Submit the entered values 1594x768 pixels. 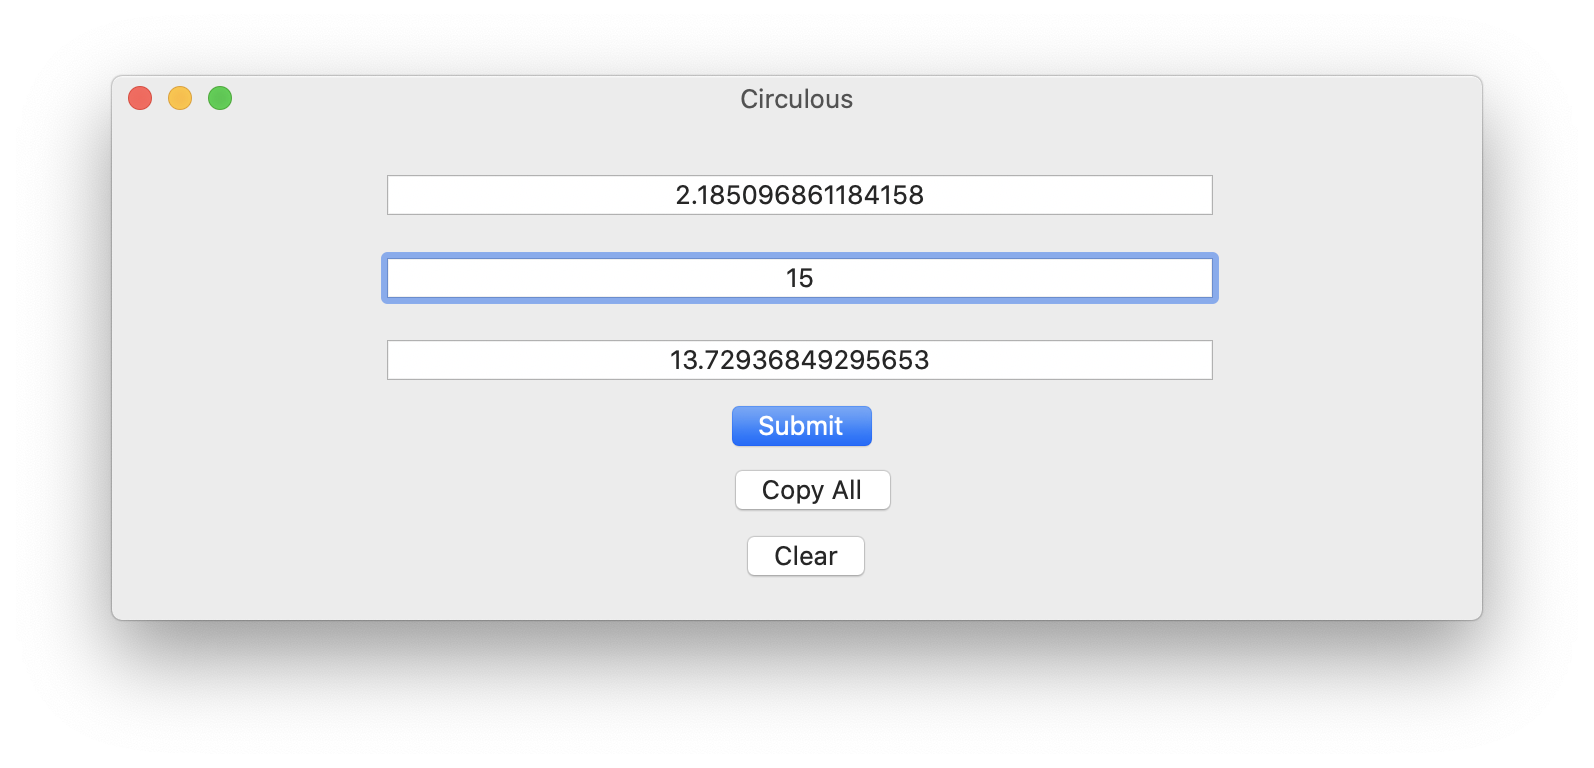pyautogui.click(x=801, y=426)
